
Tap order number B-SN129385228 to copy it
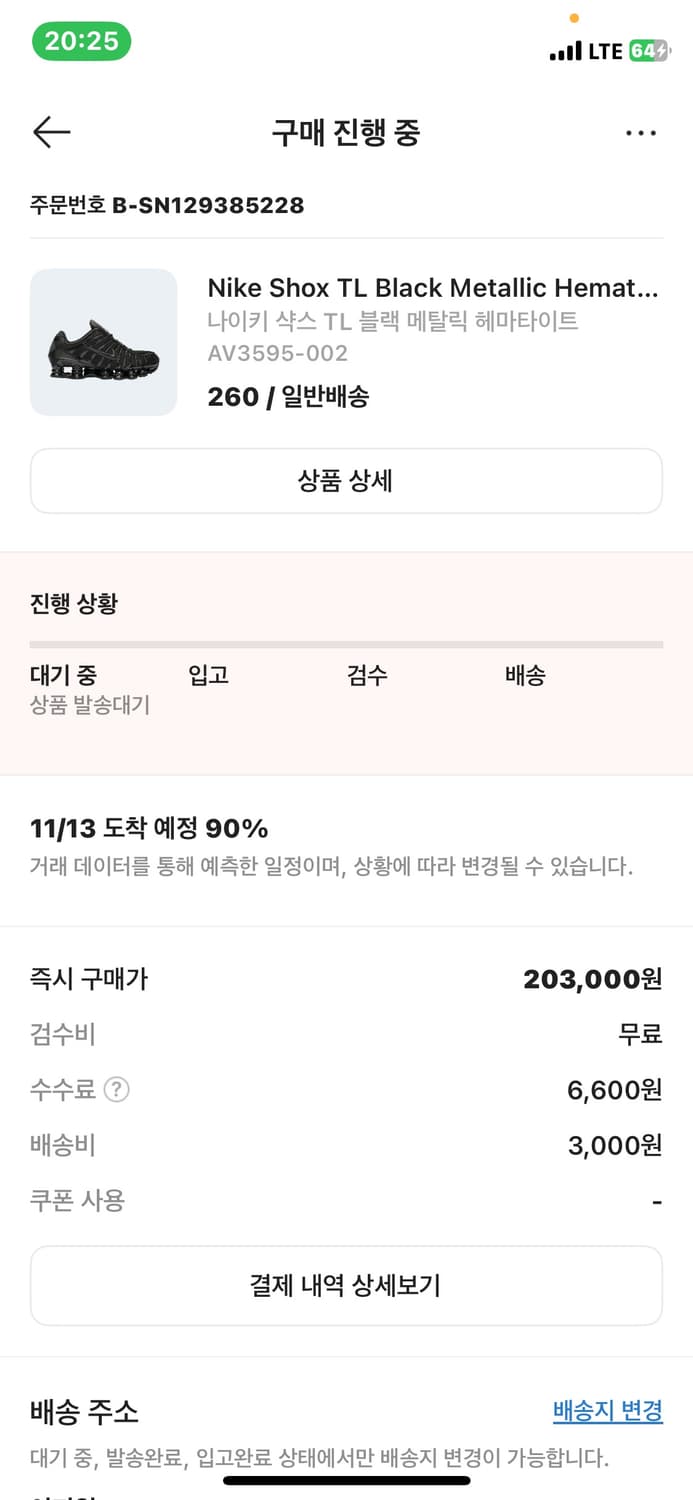point(167,206)
